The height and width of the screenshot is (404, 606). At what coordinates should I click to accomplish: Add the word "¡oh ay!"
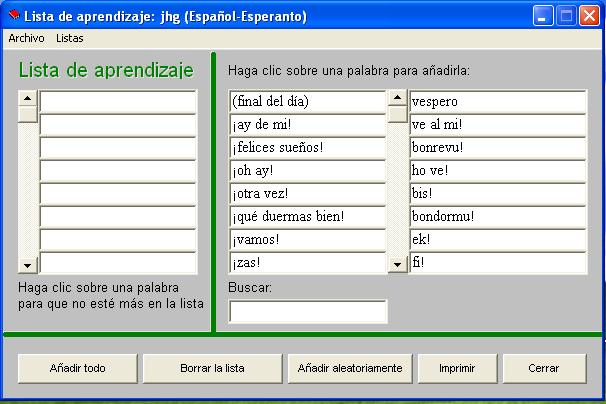click(308, 171)
